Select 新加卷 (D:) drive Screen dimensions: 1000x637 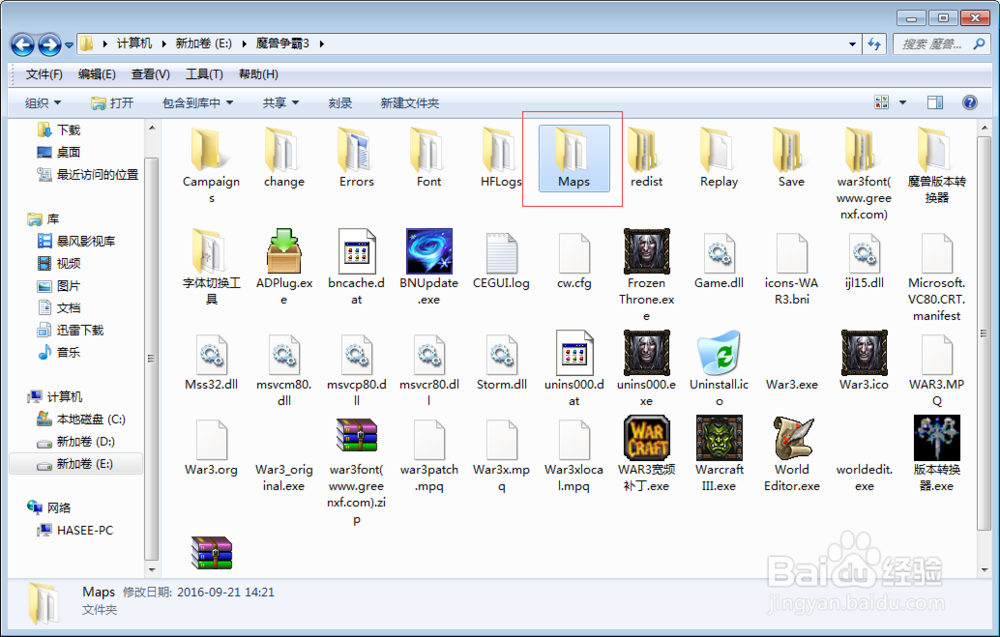76,442
